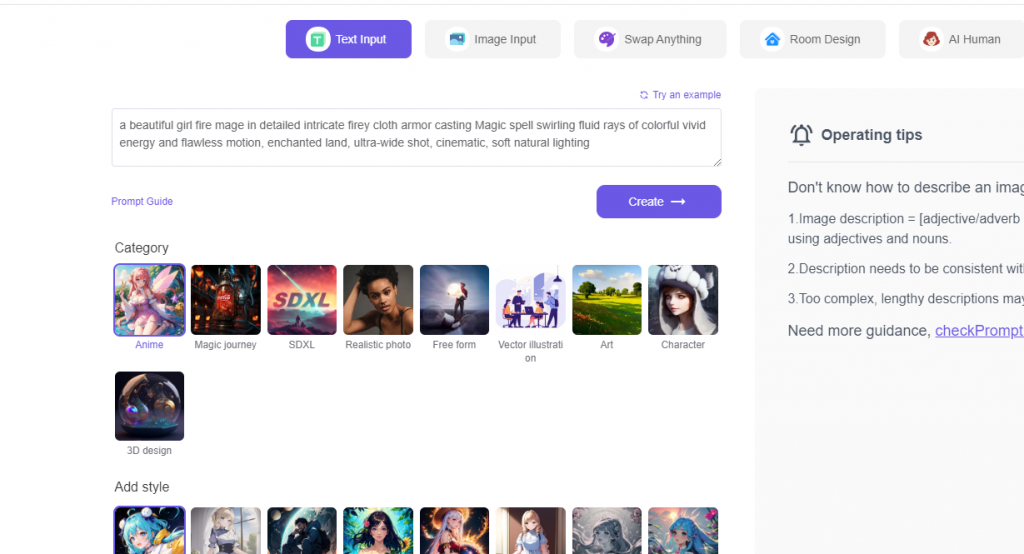Pick the SDXL category
The image size is (1024, 554).
pos(302,300)
